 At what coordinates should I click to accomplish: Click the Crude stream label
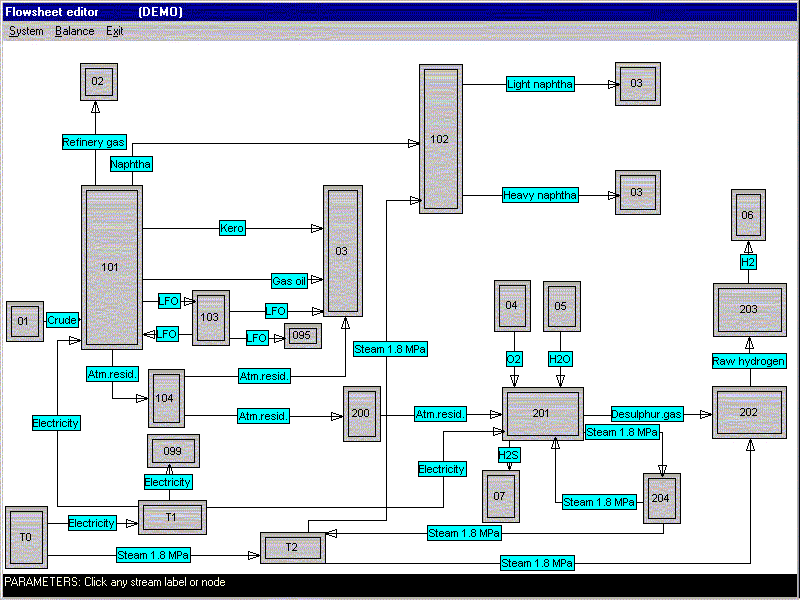[63, 321]
